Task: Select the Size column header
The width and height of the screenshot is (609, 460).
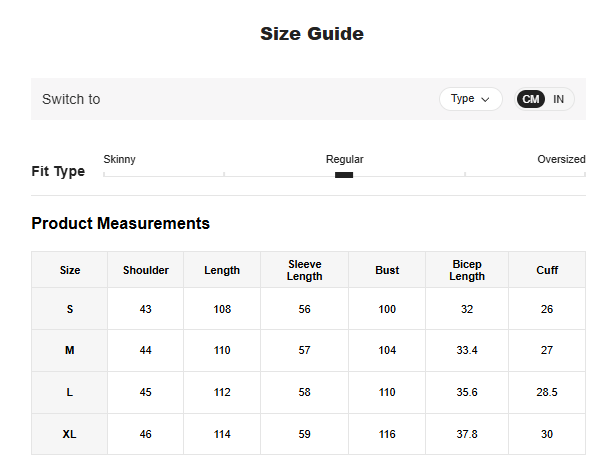Action: (70, 270)
